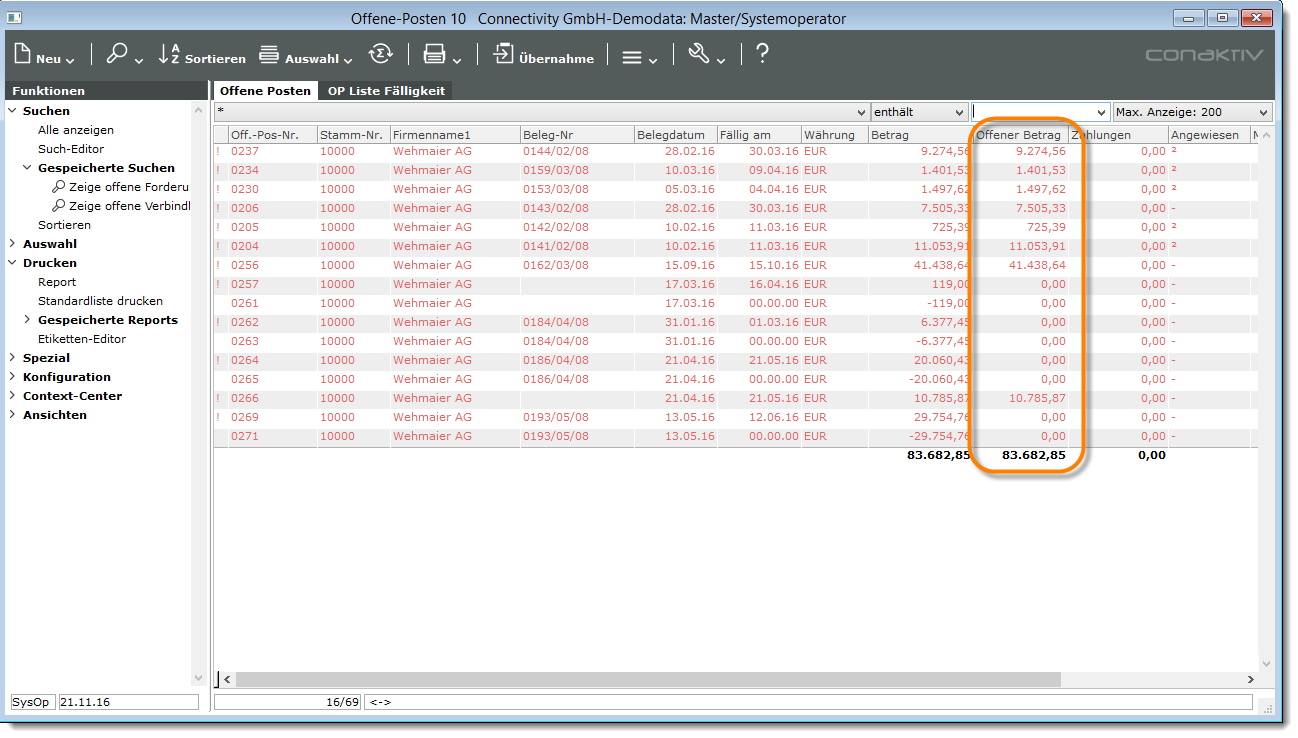Image resolution: width=1298 pixels, height=738 pixels.
Task: Open the hamburger list menu
Action: point(632,57)
